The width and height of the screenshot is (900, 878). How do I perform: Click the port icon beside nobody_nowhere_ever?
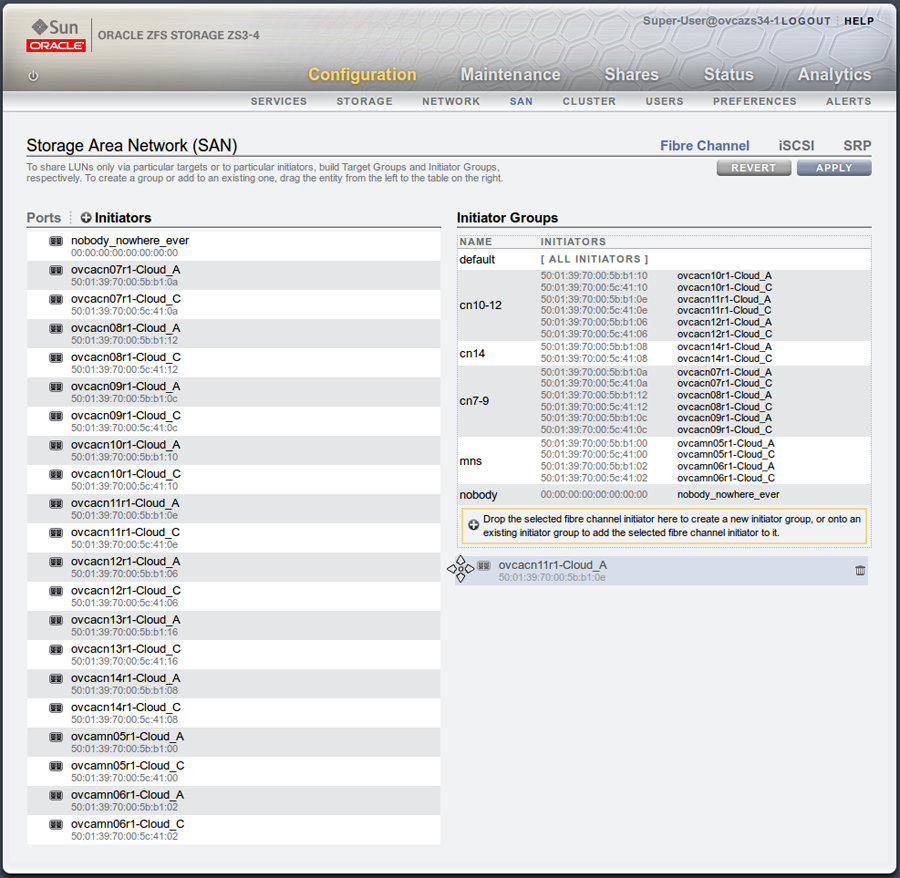[55, 240]
